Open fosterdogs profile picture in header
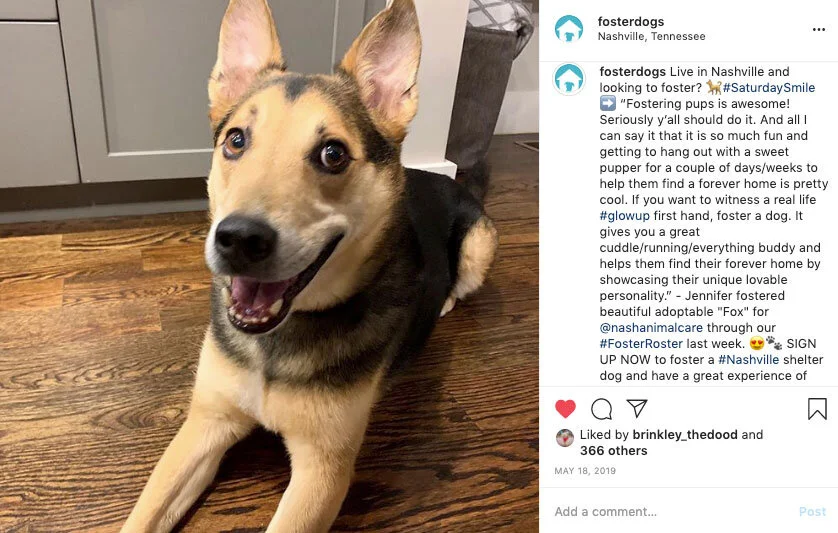This screenshot has height=533, width=838. click(569, 29)
